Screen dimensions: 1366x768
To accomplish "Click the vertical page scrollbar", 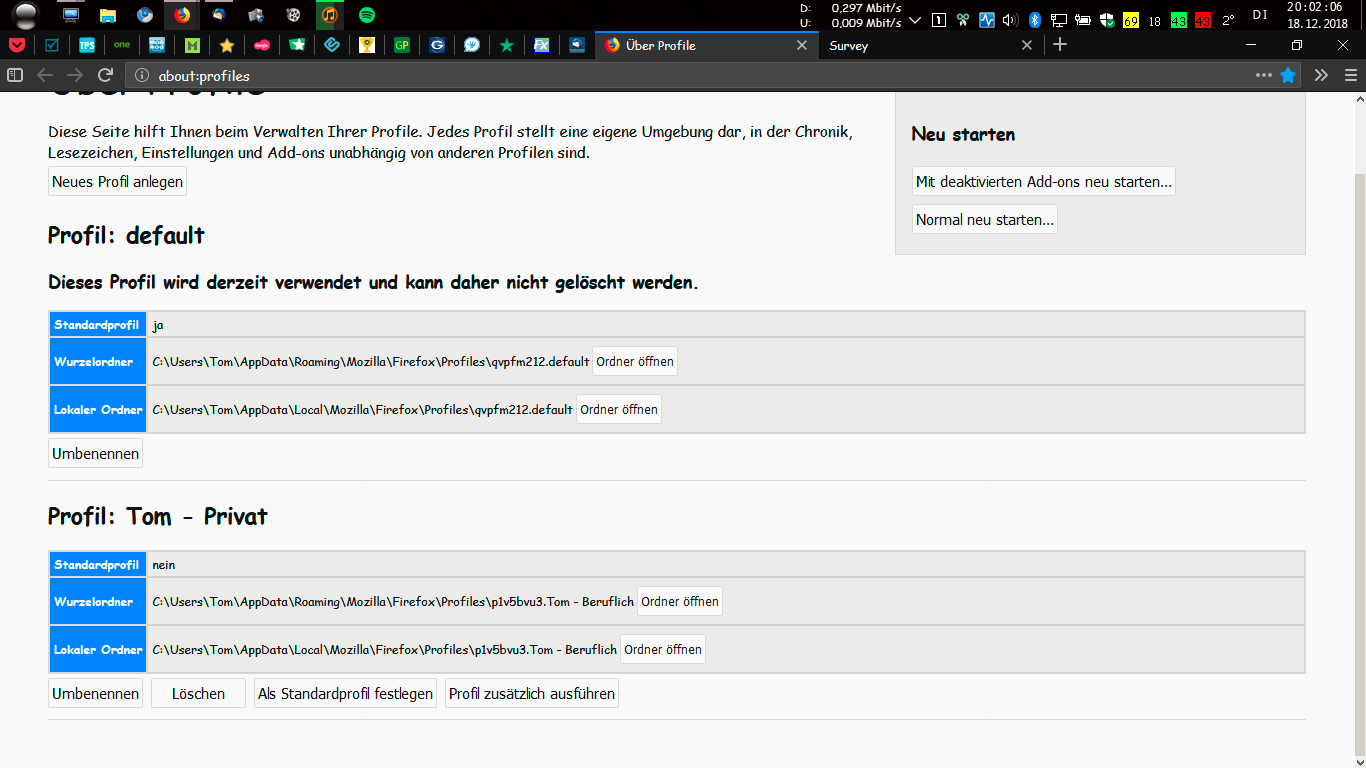I will click(x=1359, y=400).
